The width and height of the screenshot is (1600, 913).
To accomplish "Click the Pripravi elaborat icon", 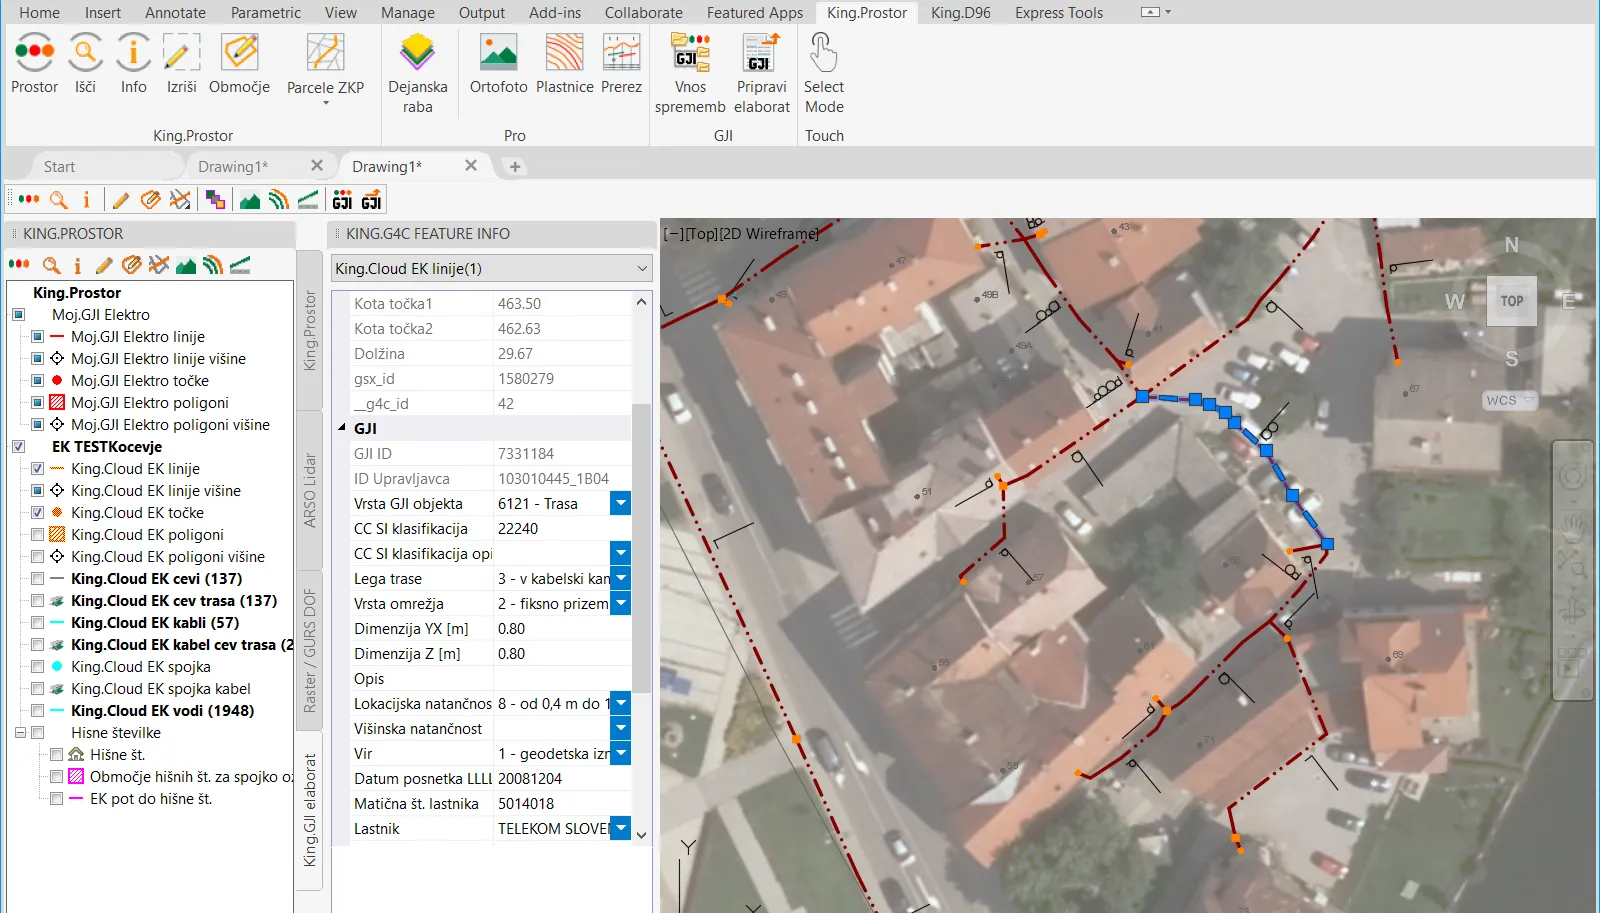I will click(761, 53).
